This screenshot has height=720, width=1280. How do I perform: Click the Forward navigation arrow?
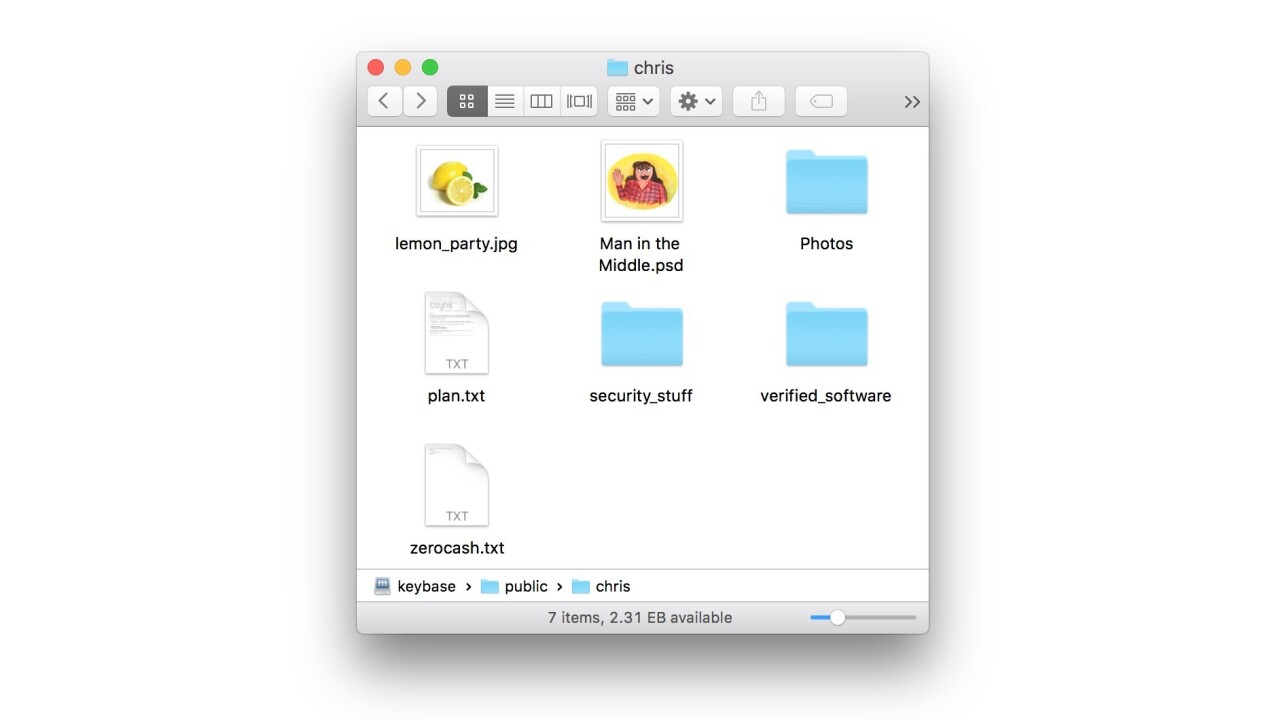coord(421,101)
